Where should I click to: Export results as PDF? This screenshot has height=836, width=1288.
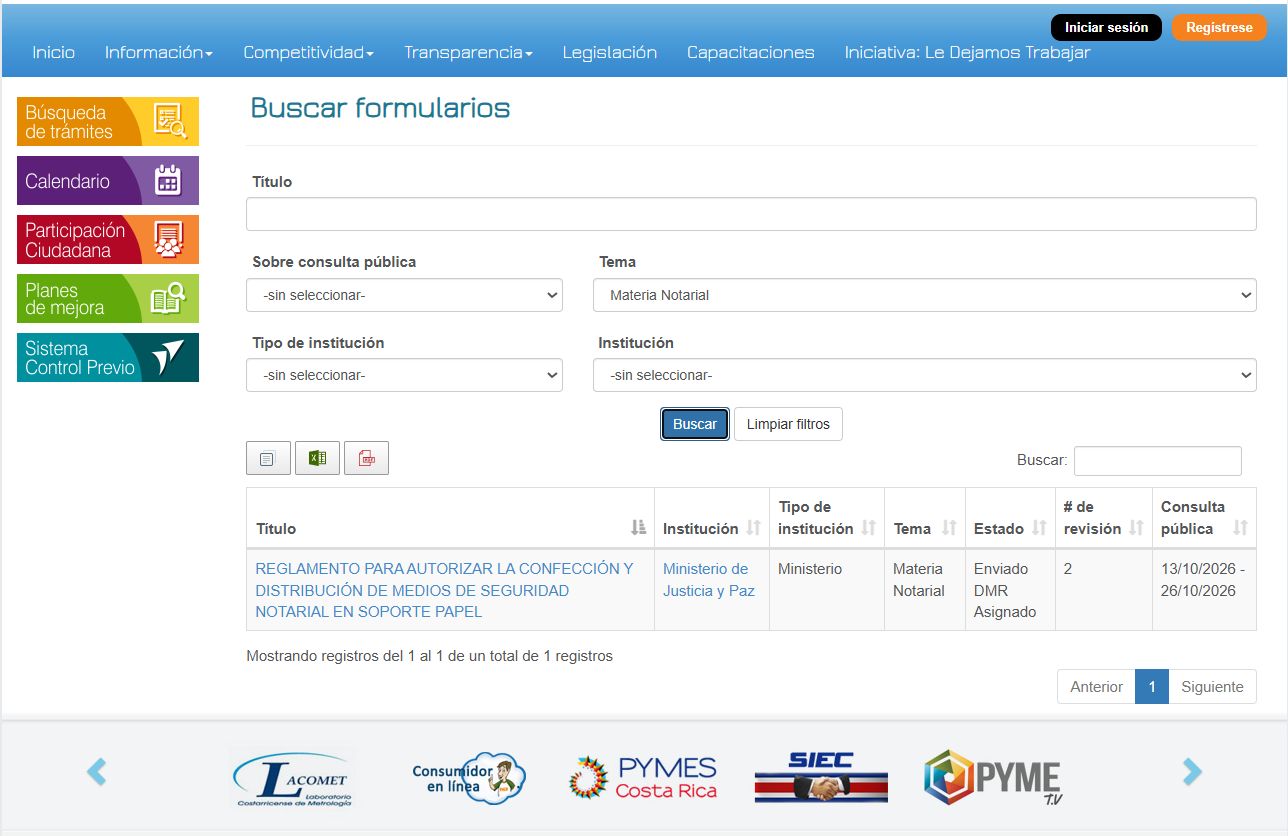point(366,458)
